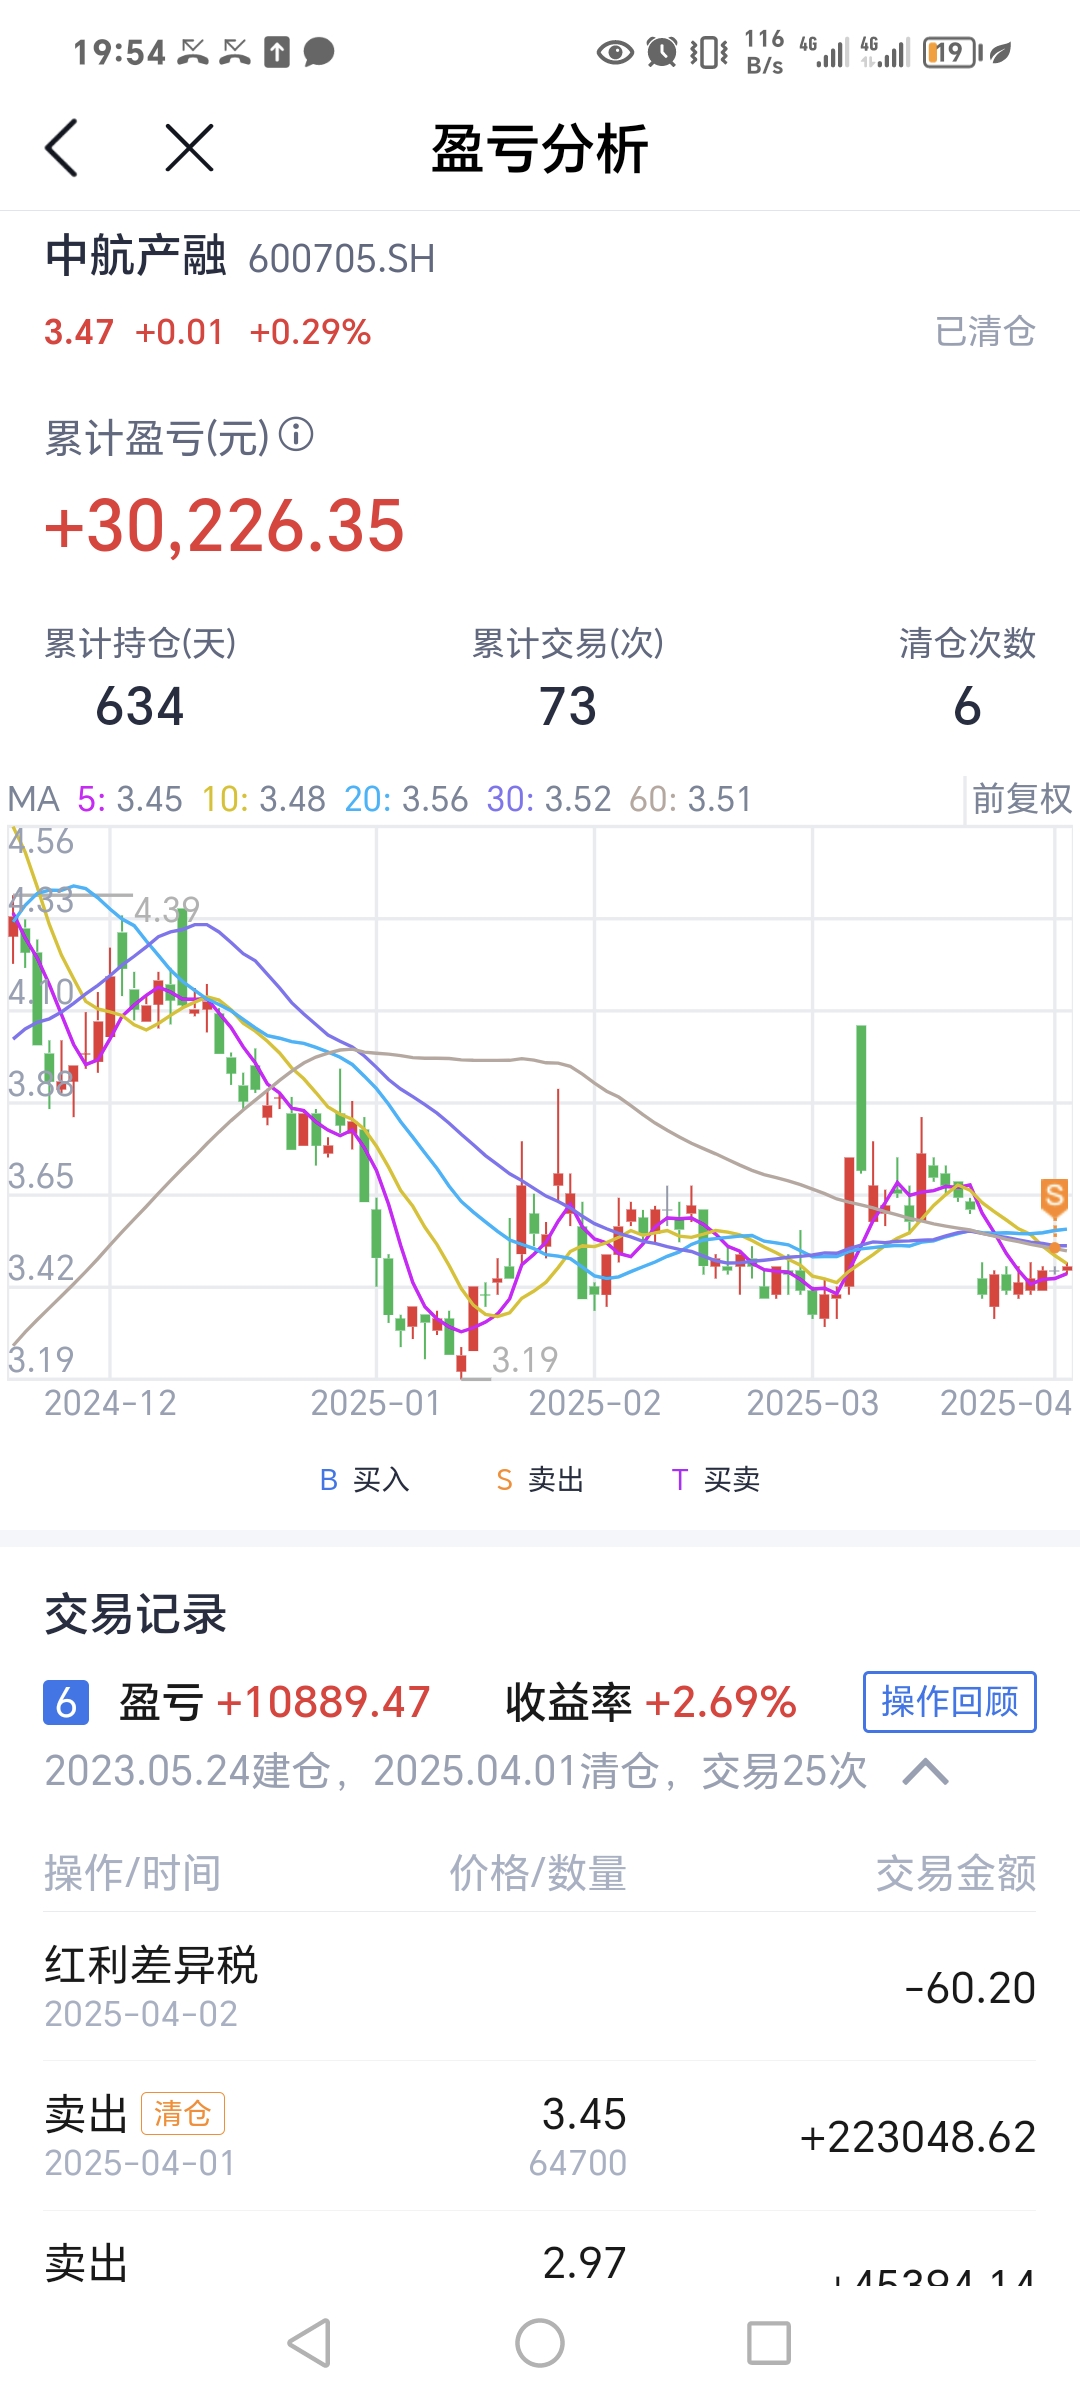The image size is (1080, 2400).
Task: Collapse the trade record with the chevron
Action: 925,1772
